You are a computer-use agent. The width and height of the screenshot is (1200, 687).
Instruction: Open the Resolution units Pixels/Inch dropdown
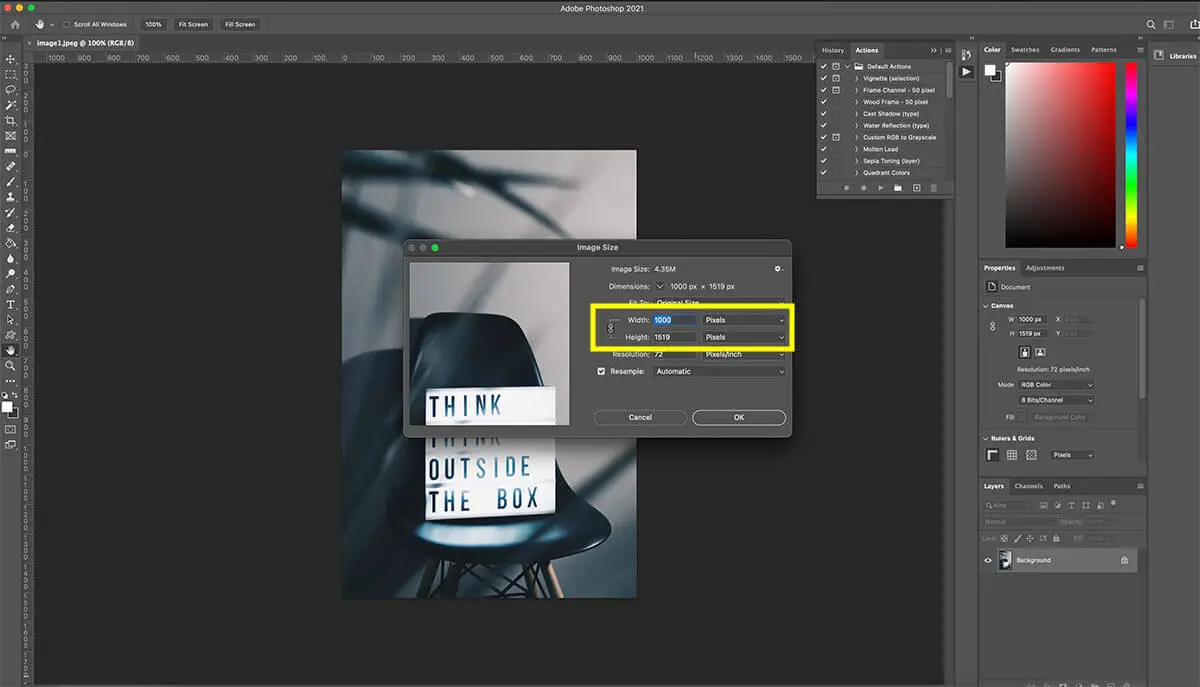744,354
